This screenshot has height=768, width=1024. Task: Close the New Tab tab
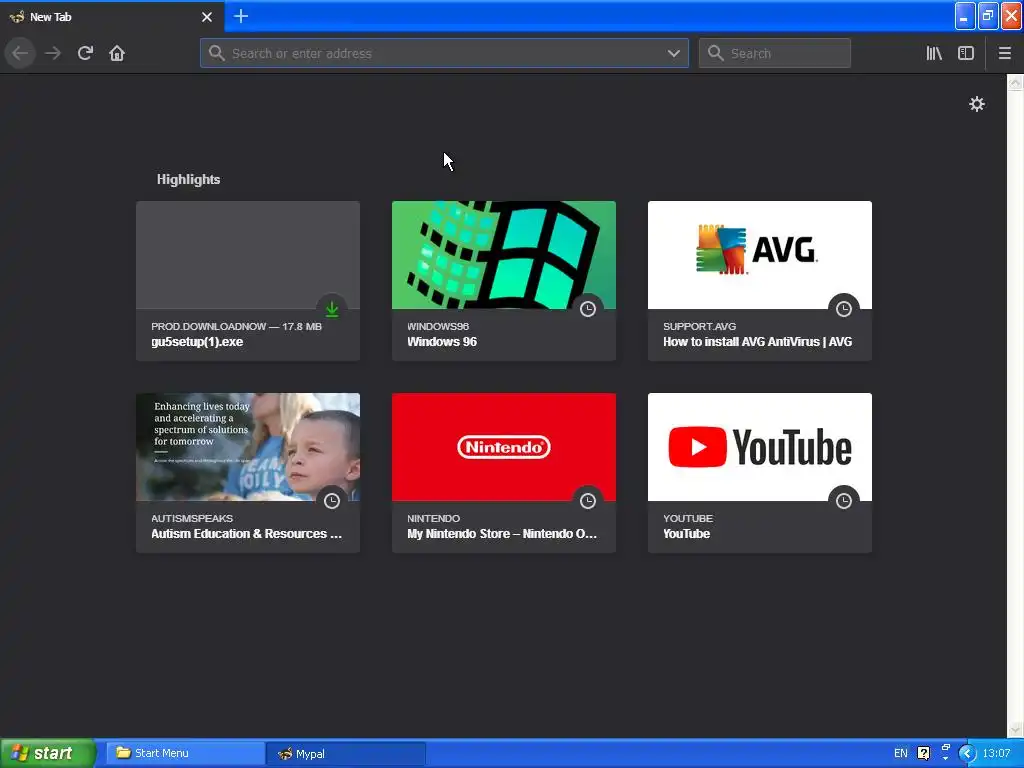(207, 17)
